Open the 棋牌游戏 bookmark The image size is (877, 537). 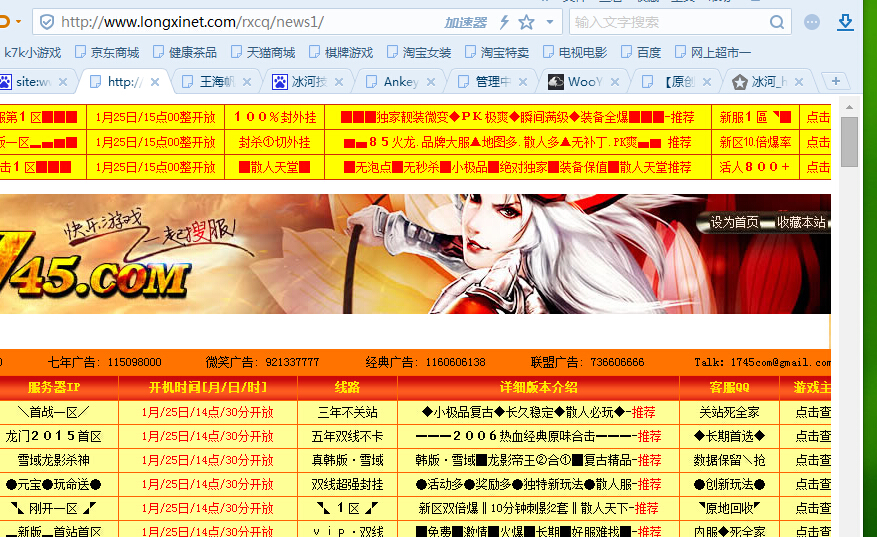coord(341,53)
